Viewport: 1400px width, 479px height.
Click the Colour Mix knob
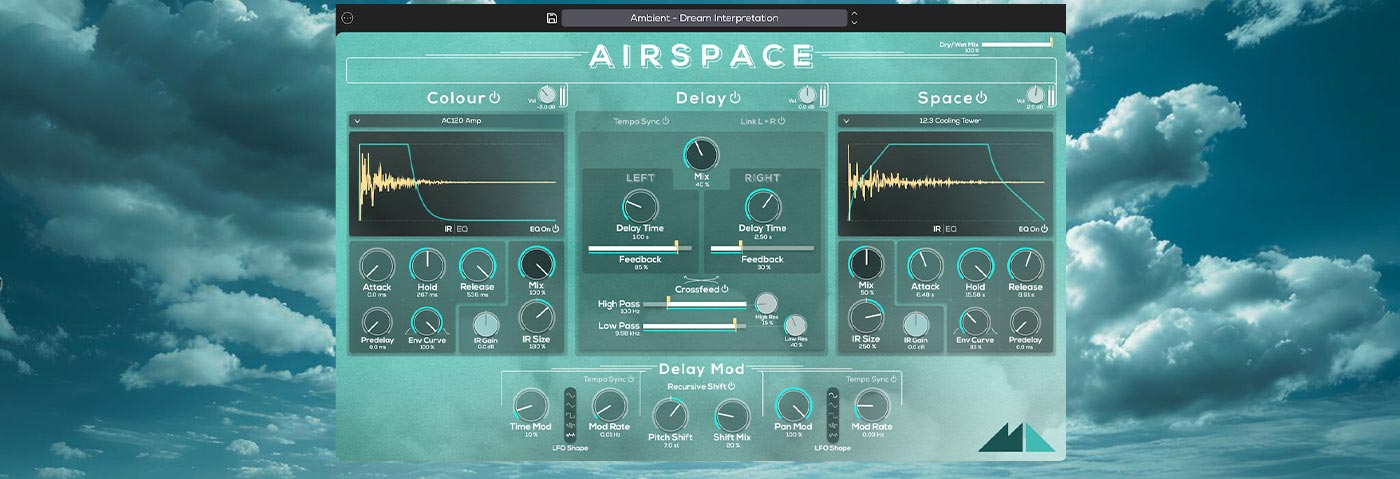(537, 264)
